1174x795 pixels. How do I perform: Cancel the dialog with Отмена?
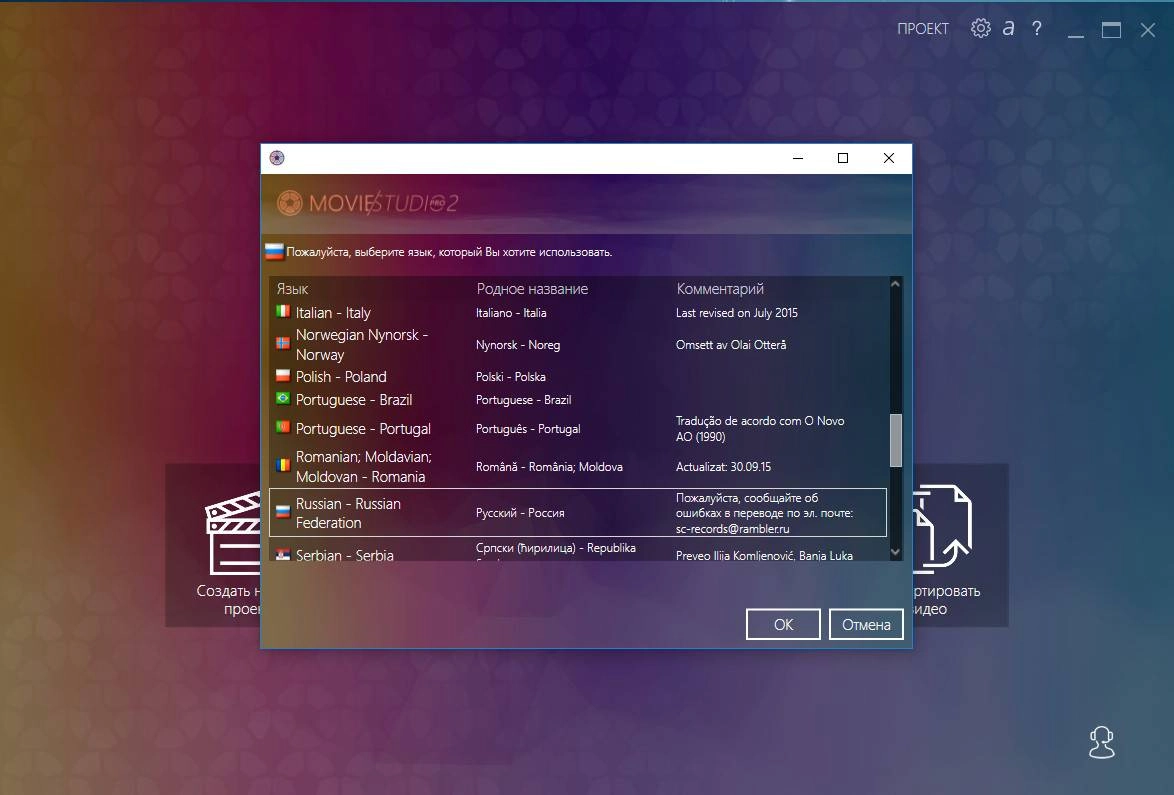866,624
